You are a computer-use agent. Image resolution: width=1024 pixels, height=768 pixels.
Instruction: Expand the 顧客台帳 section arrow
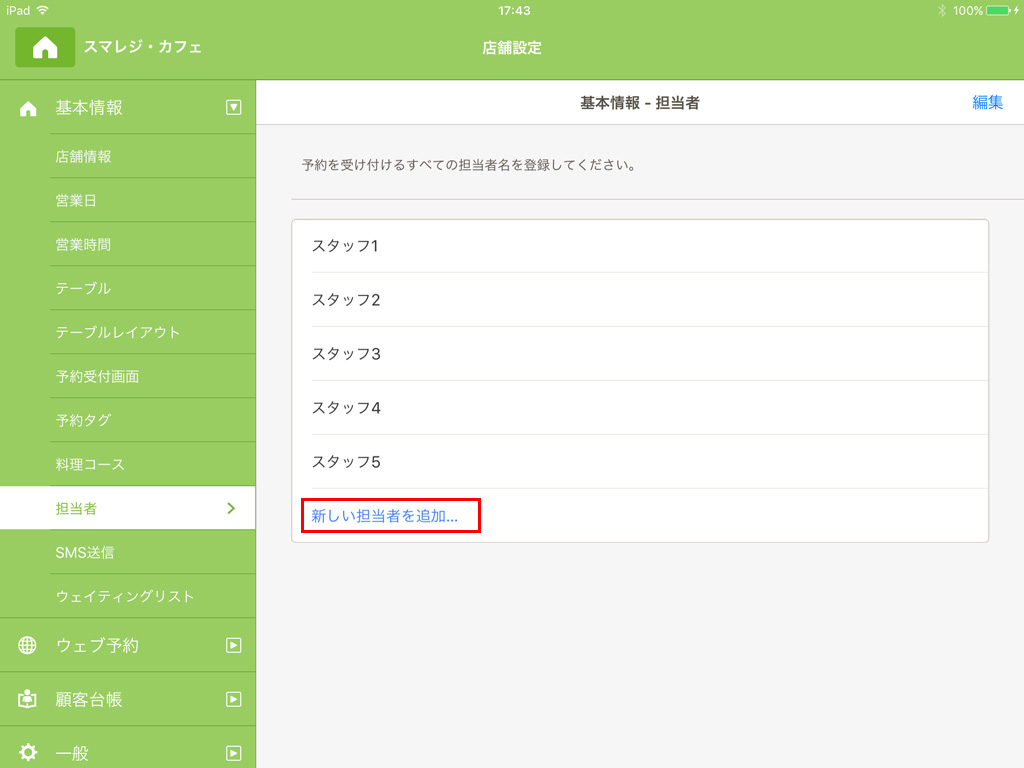click(x=234, y=699)
